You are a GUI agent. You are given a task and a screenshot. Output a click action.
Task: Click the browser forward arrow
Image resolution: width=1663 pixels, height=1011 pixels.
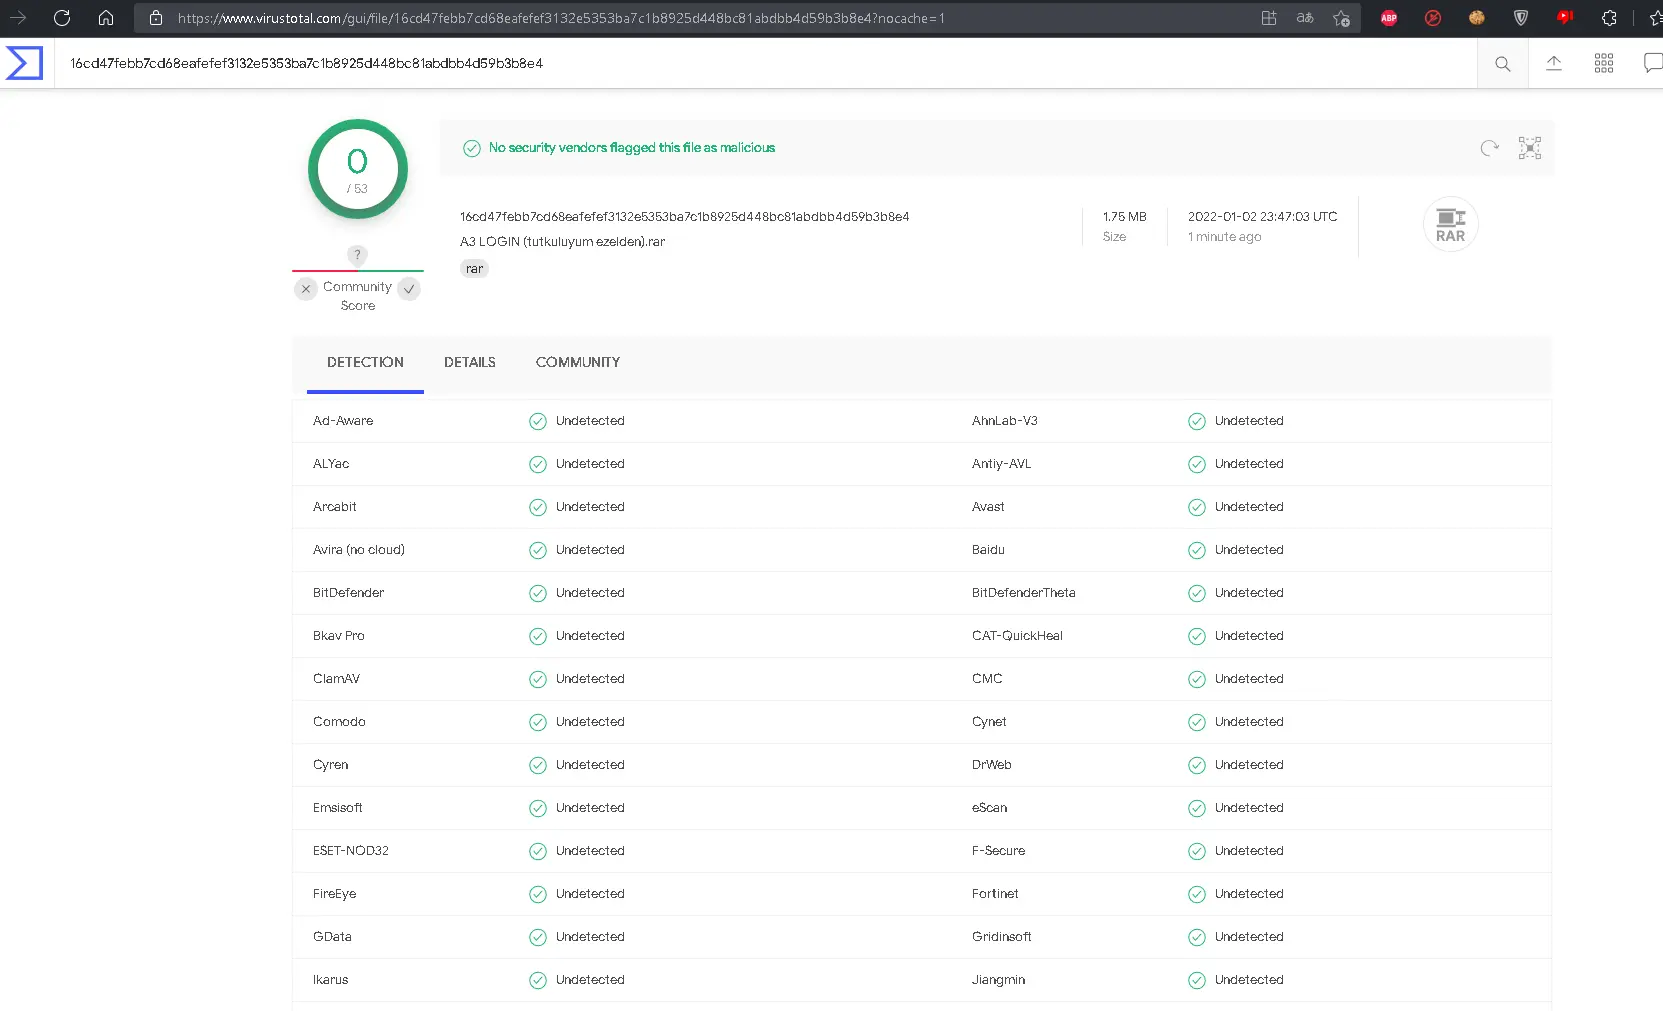click(x=18, y=18)
